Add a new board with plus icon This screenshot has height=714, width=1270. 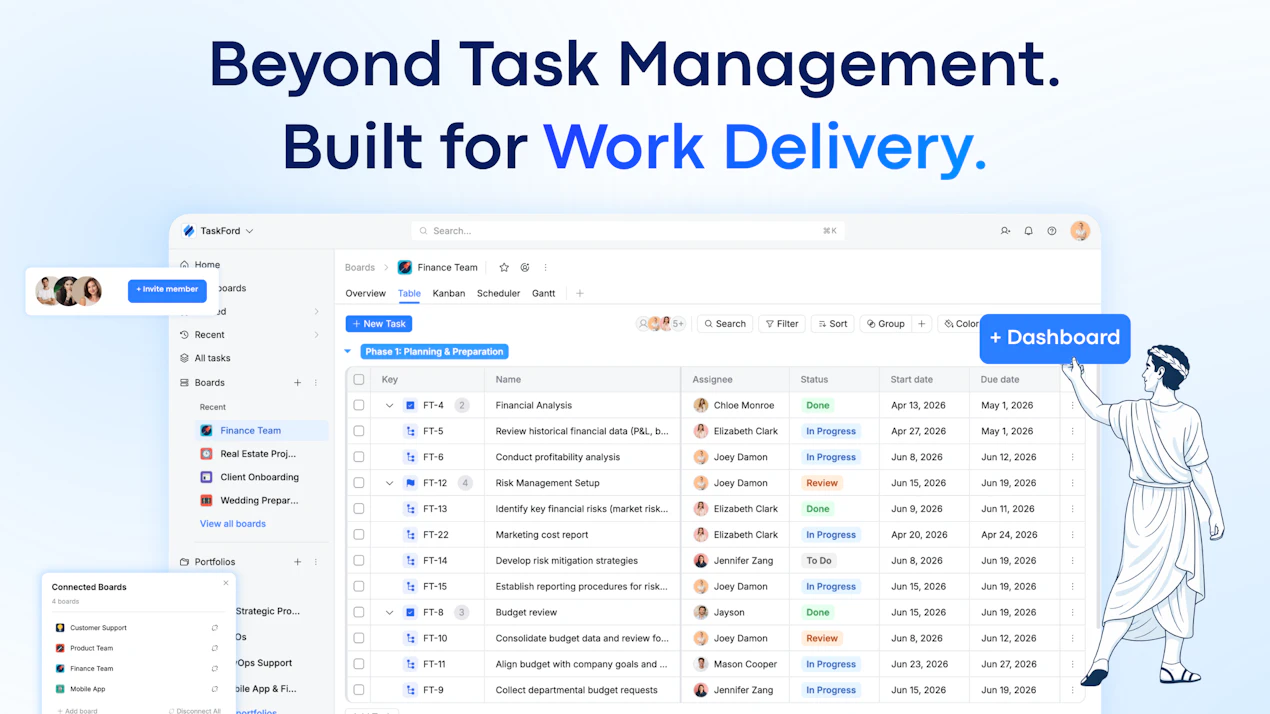(297, 383)
